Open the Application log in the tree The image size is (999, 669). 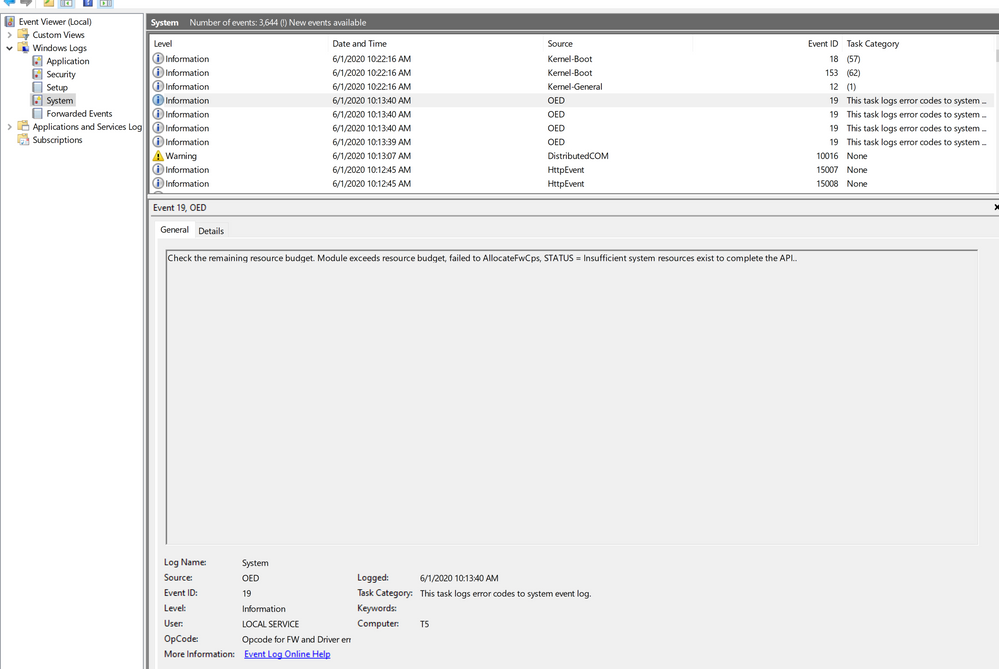point(68,61)
